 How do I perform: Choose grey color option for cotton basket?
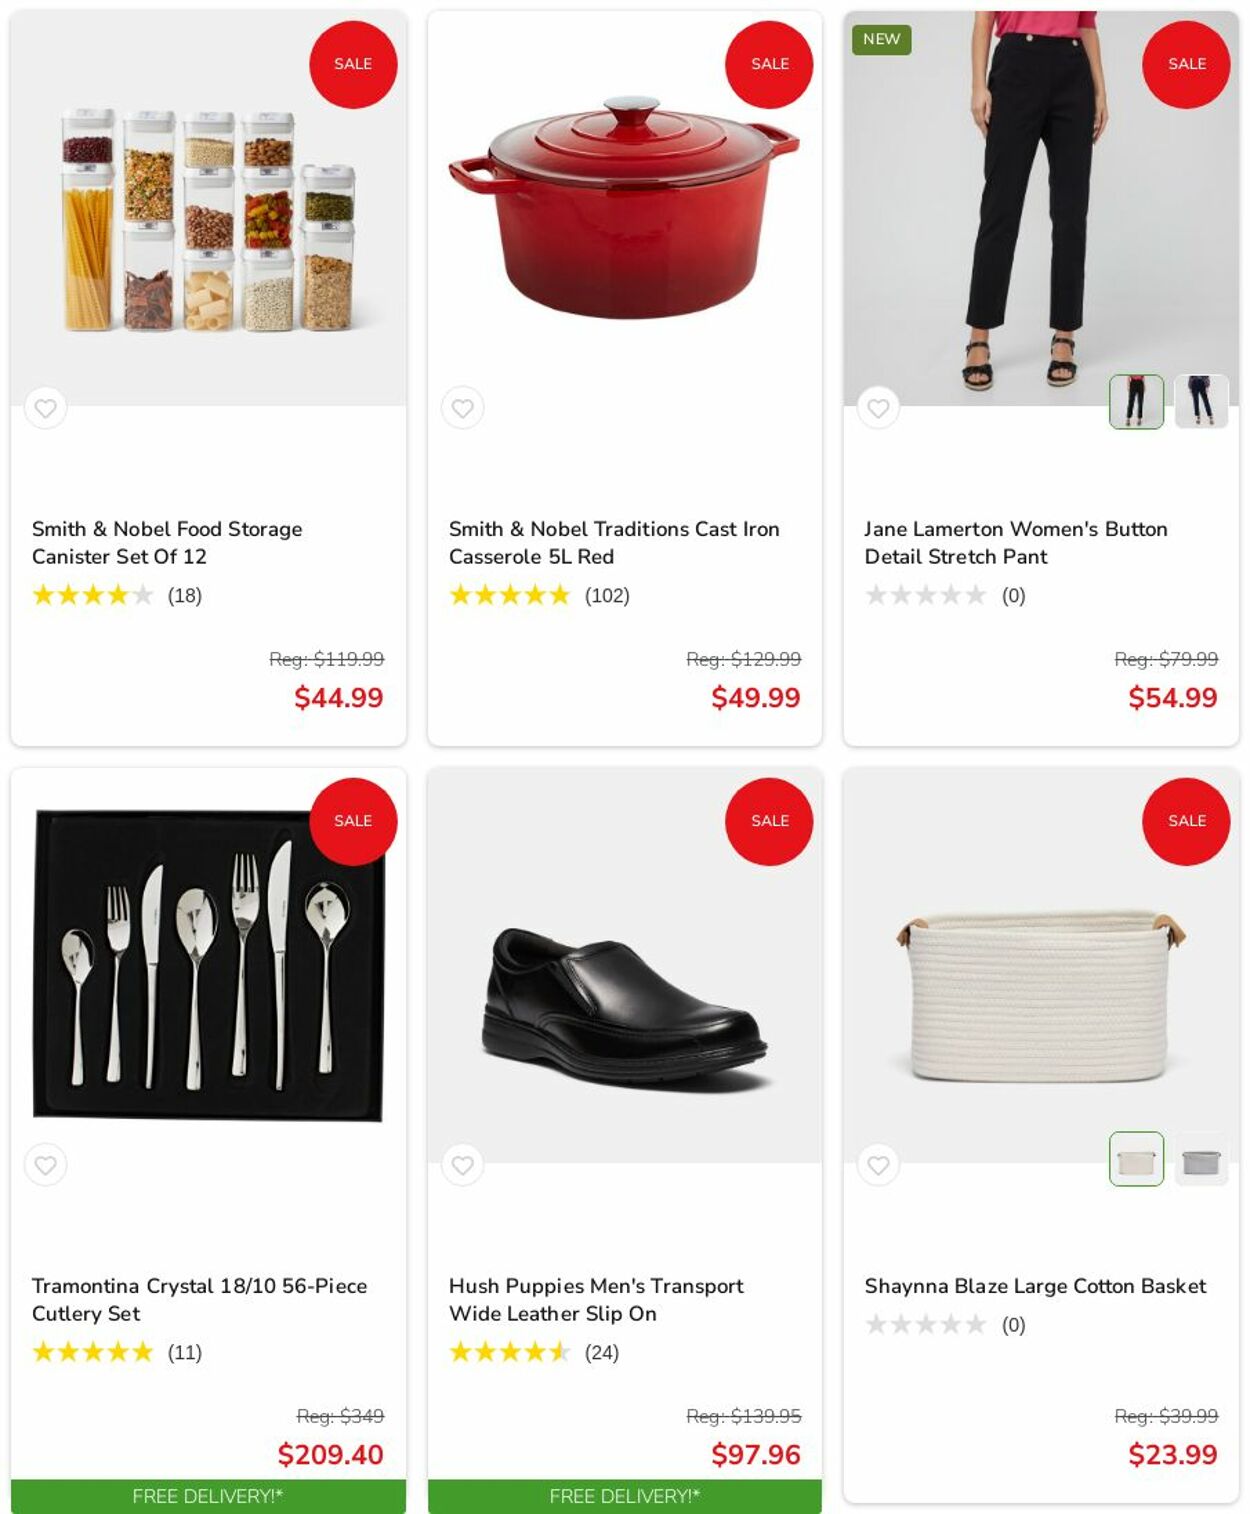tap(1200, 1159)
